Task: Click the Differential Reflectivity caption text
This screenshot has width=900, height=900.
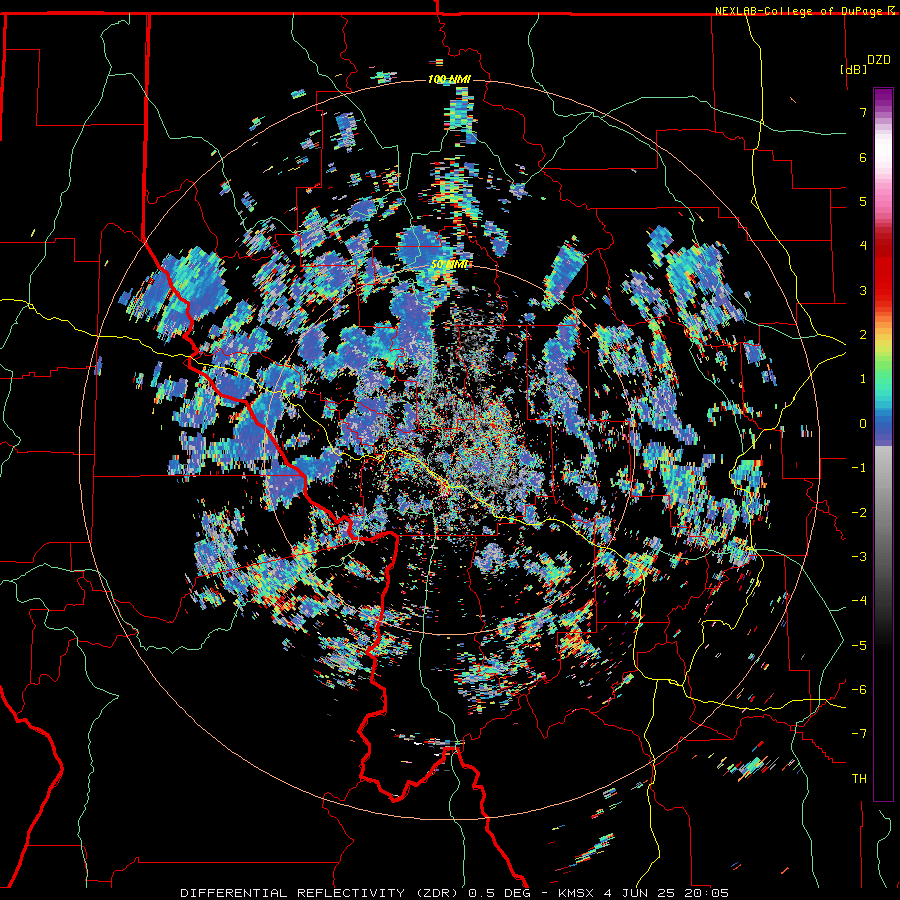Action: 454,893
